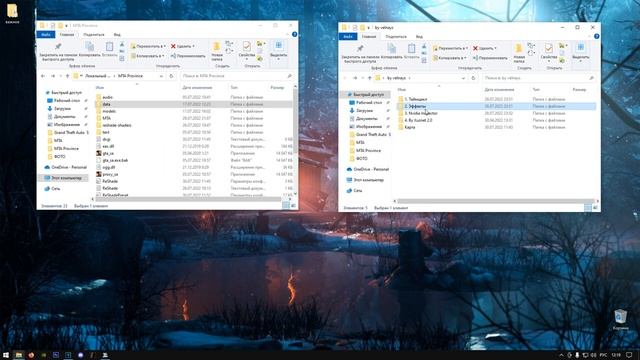Click horizontal scrollbar in by velnays window
This screenshot has height=360, width=640.
pyautogui.click(x=496, y=201)
